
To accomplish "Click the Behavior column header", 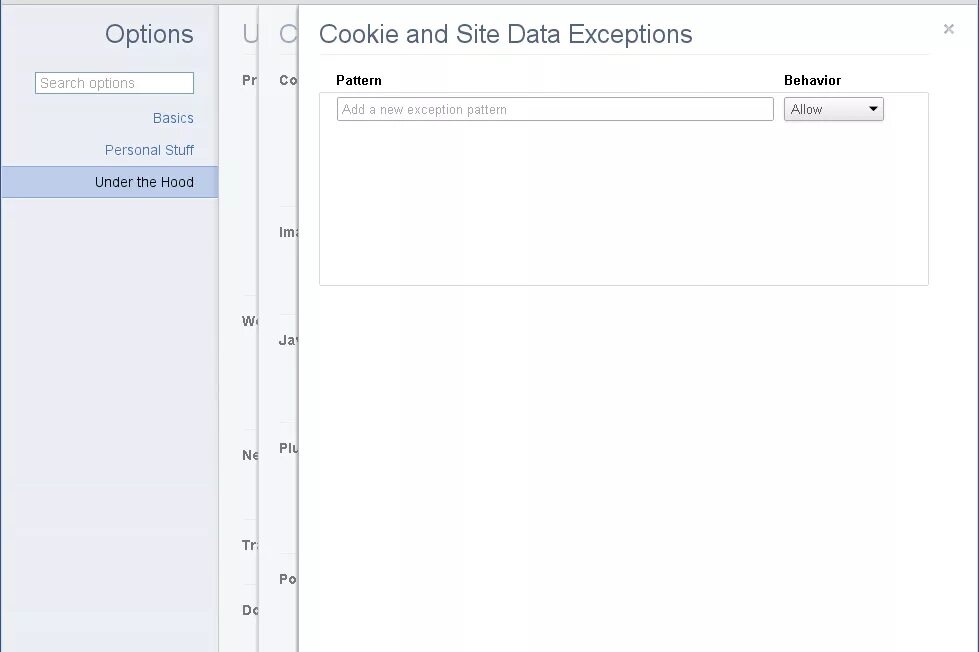I will pyautogui.click(x=812, y=81).
